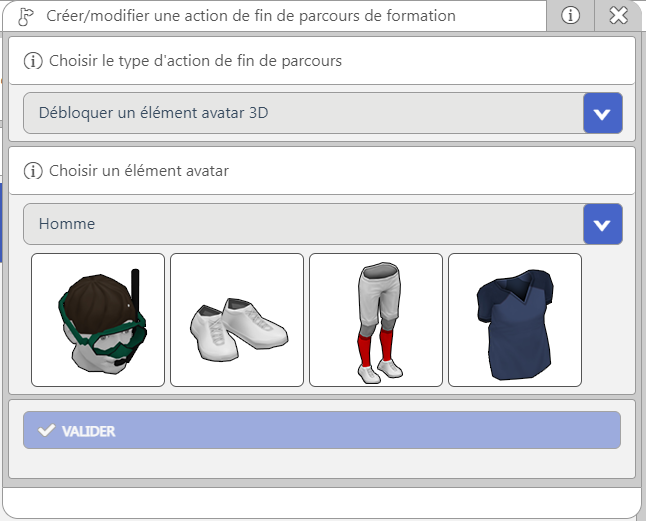Expand the 'Homme' dropdown arrow
This screenshot has height=521, width=646.
602,224
